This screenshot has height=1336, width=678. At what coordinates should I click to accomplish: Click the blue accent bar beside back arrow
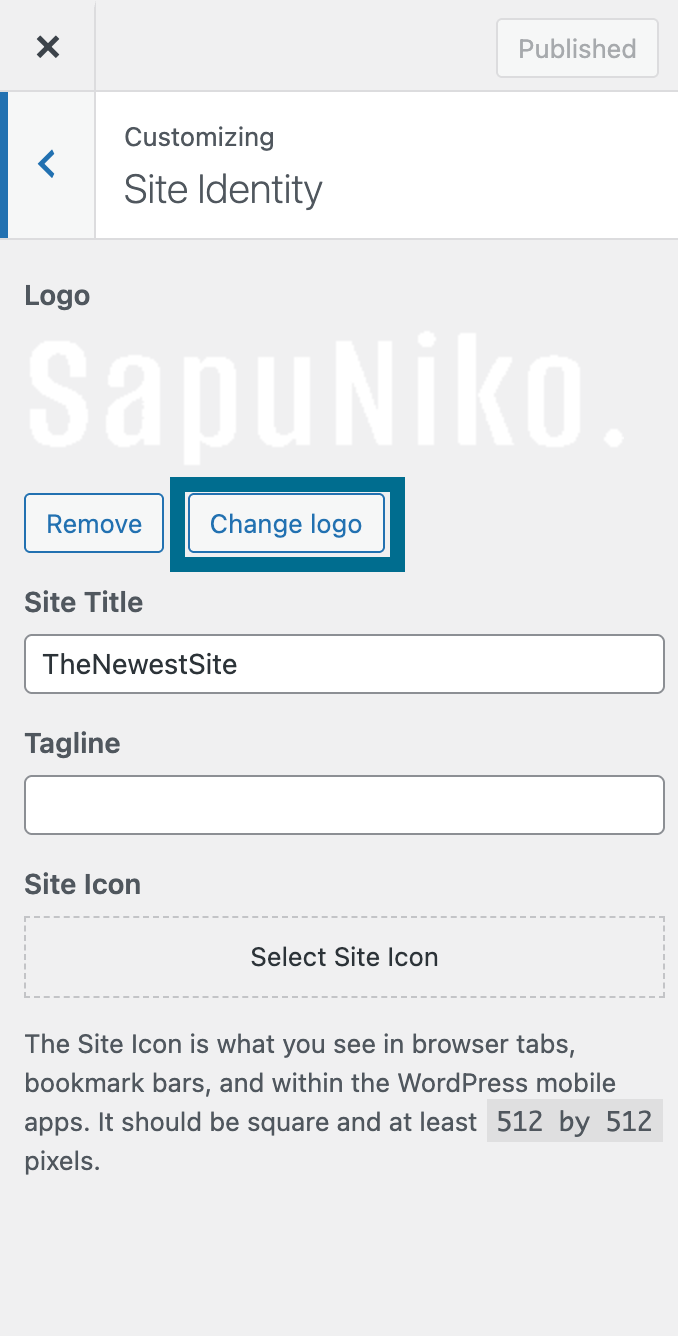coord(4,165)
